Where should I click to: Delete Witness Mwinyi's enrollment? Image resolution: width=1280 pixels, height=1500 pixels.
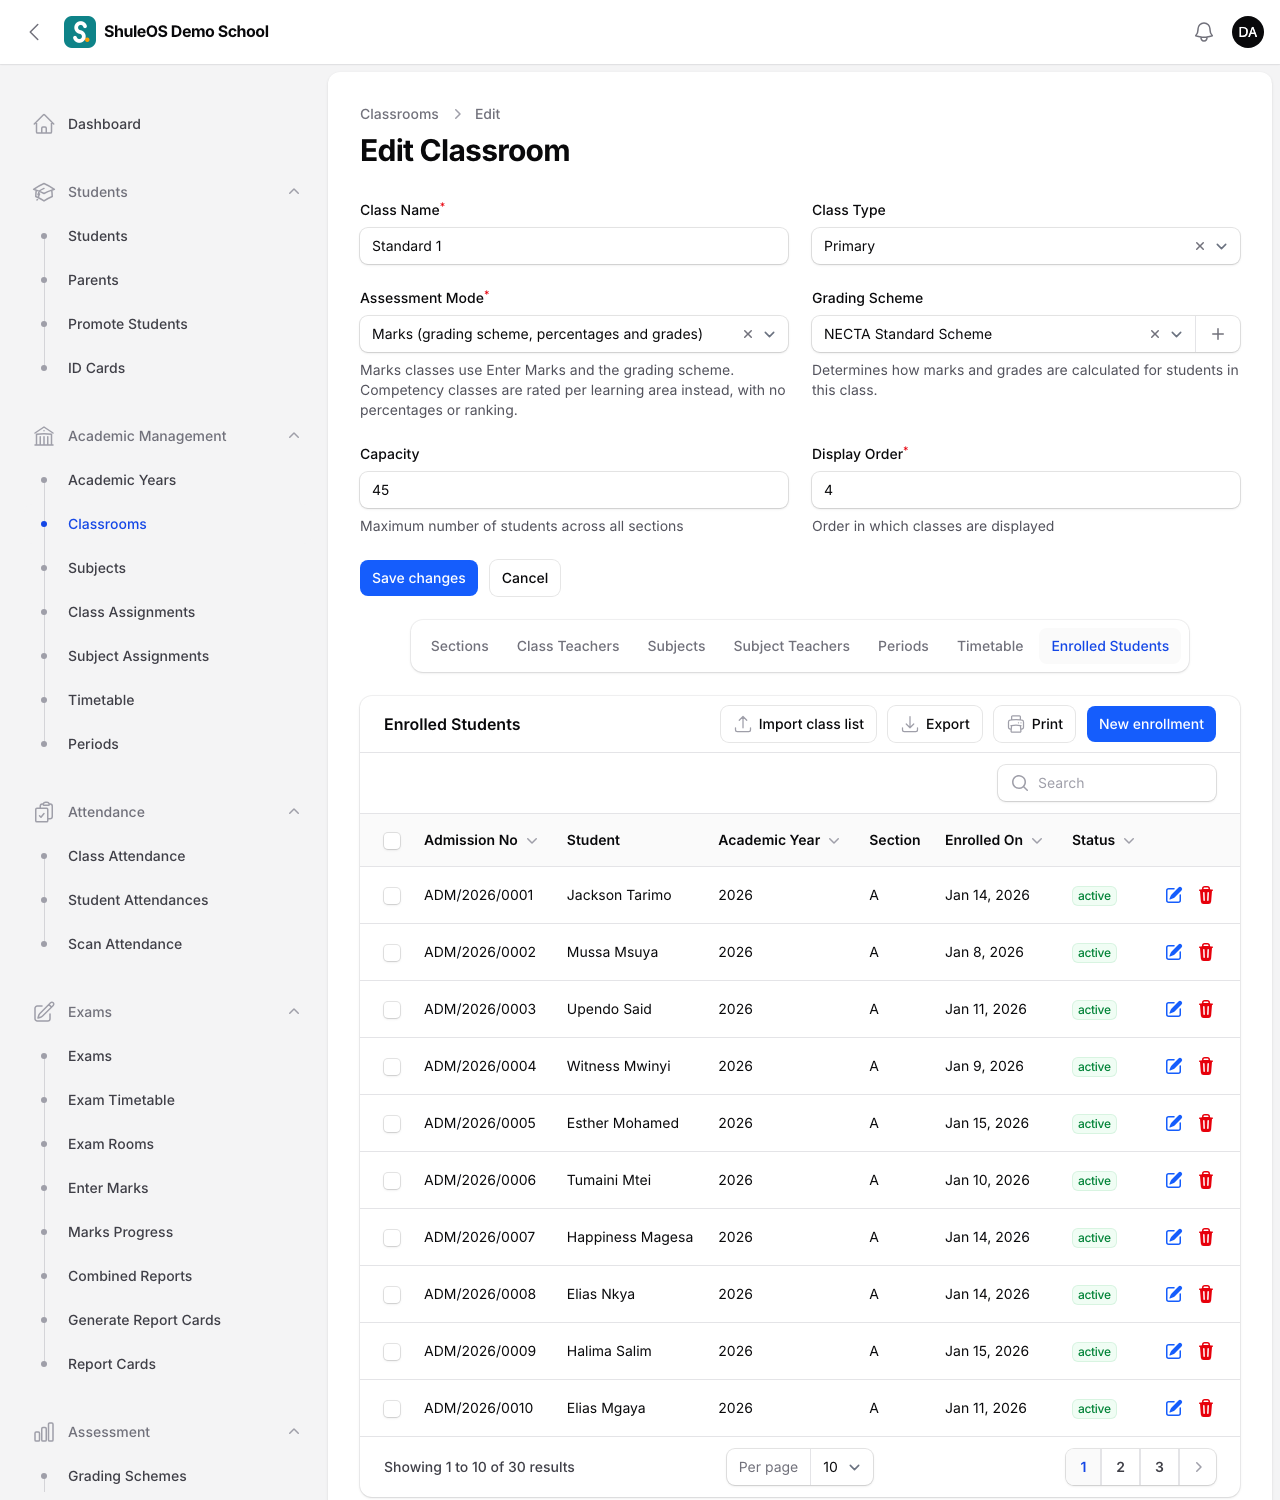point(1206,1066)
